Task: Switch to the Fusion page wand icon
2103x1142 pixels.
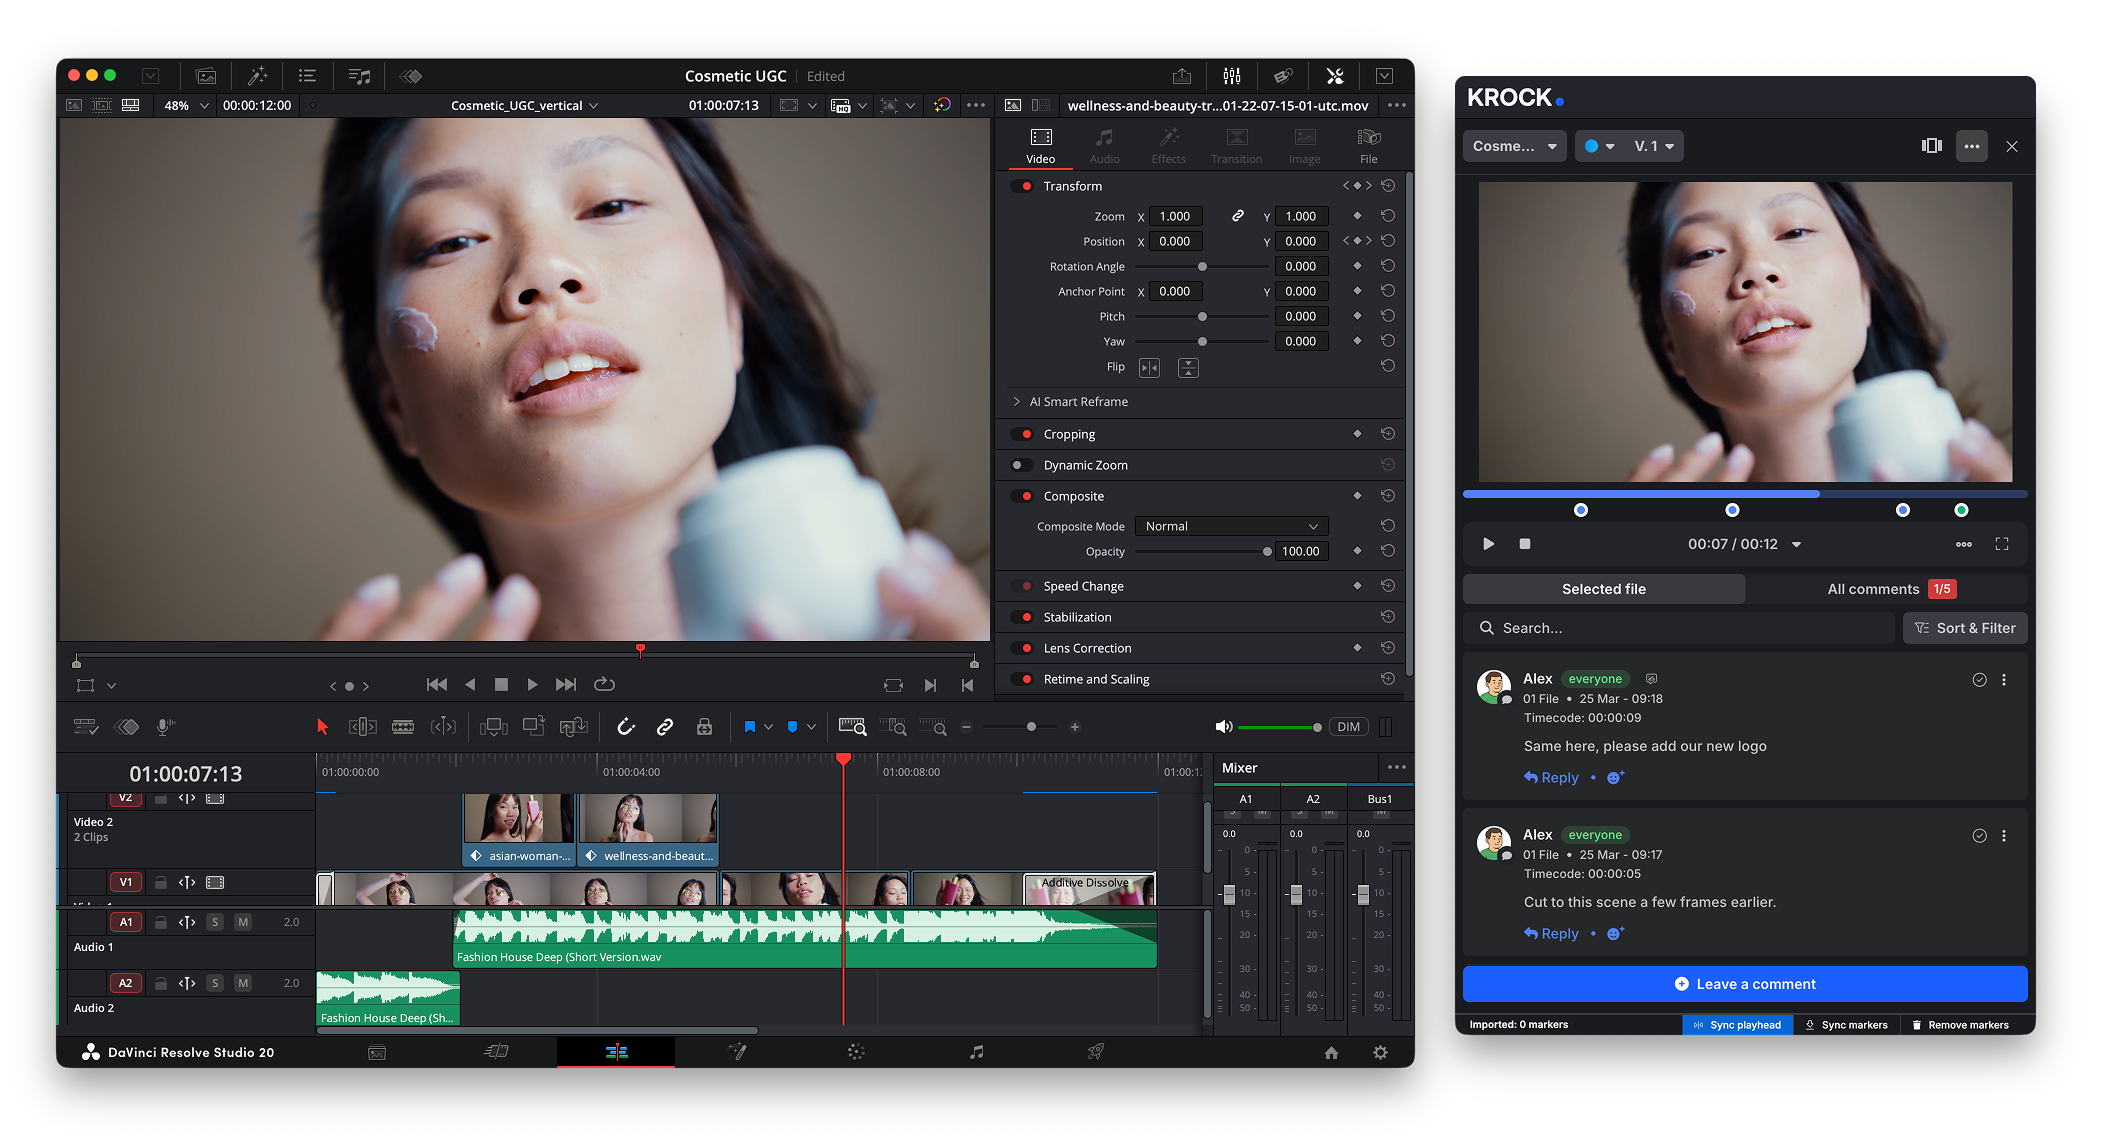Action: tap(737, 1052)
